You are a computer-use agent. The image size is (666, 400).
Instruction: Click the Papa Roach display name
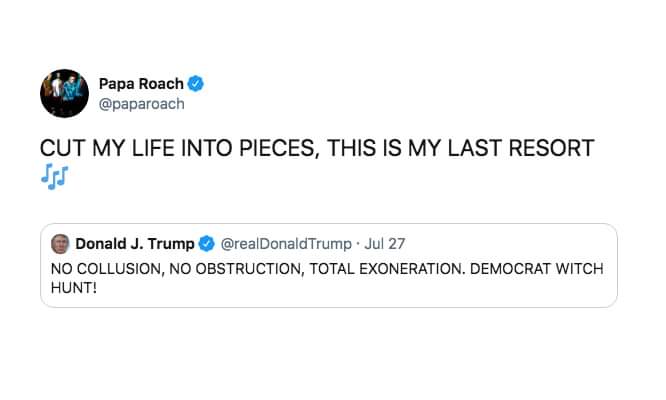[x=141, y=83]
